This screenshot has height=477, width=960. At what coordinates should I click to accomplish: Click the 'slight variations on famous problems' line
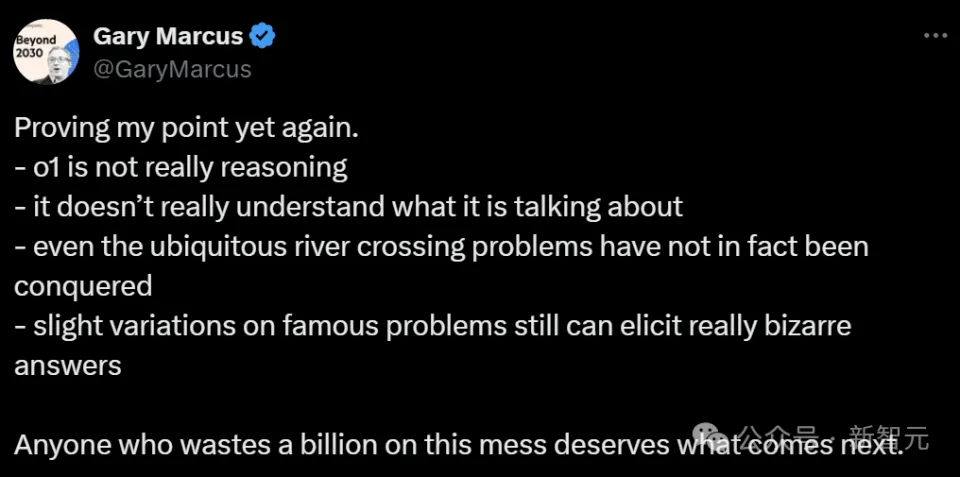432,326
